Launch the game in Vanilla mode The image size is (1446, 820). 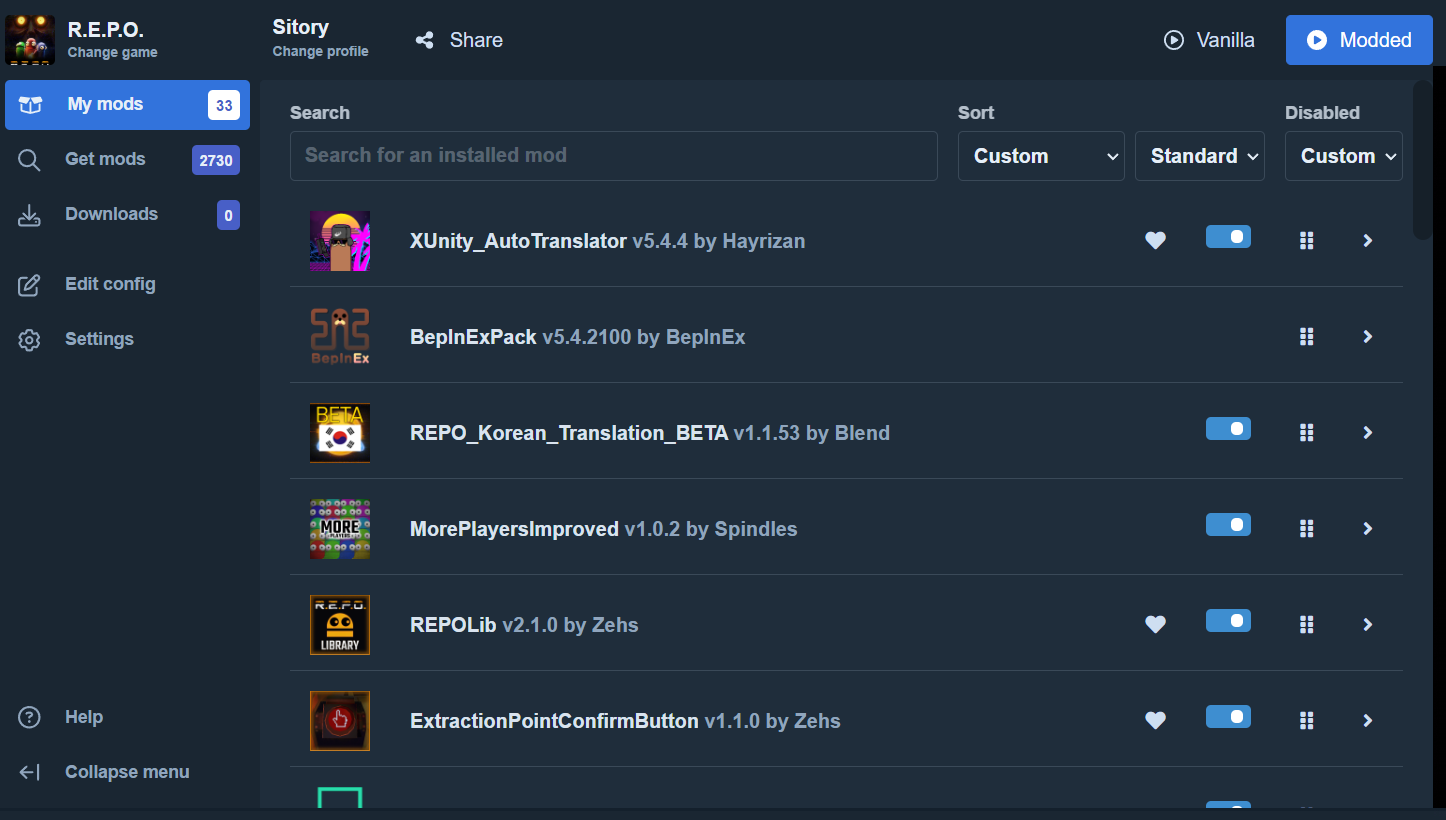pyautogui.click(x=1209, y=40)
